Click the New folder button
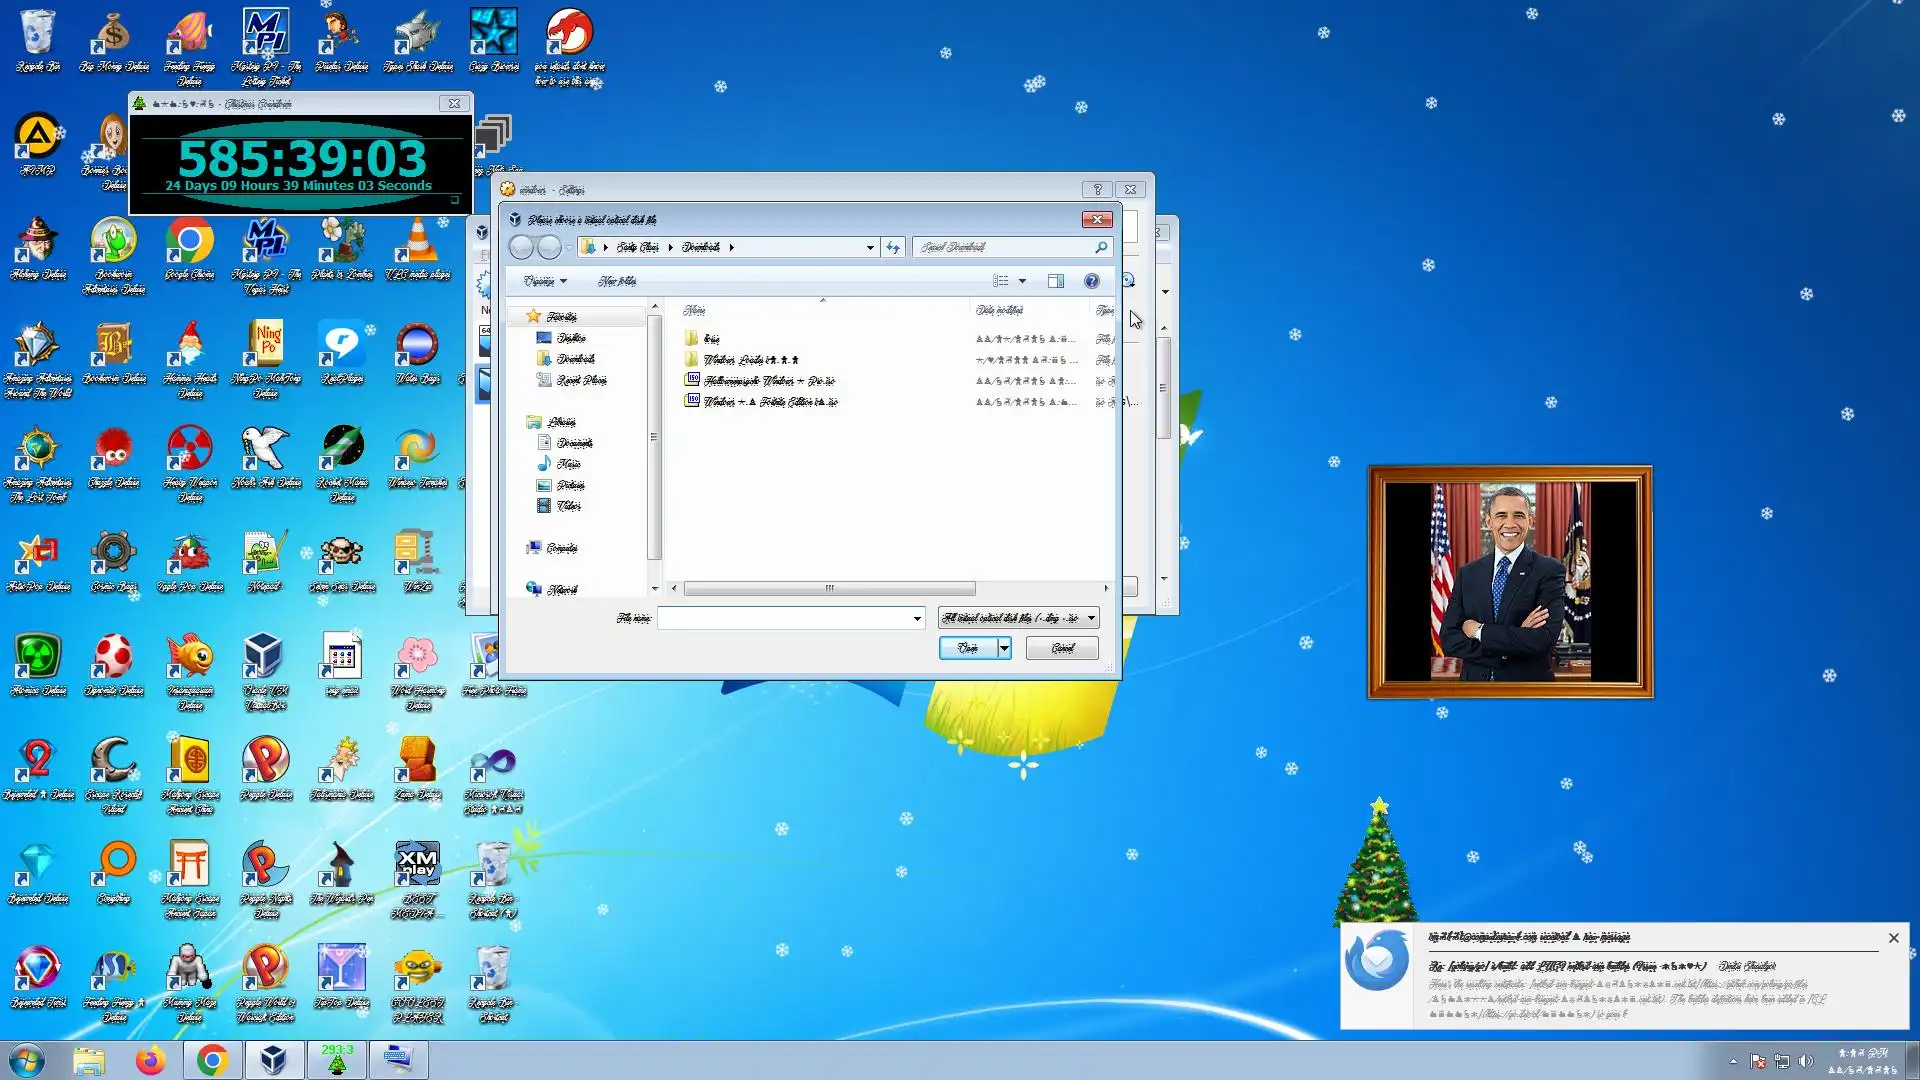Viewport: 1920px width, 1080px height. point(617,281)
